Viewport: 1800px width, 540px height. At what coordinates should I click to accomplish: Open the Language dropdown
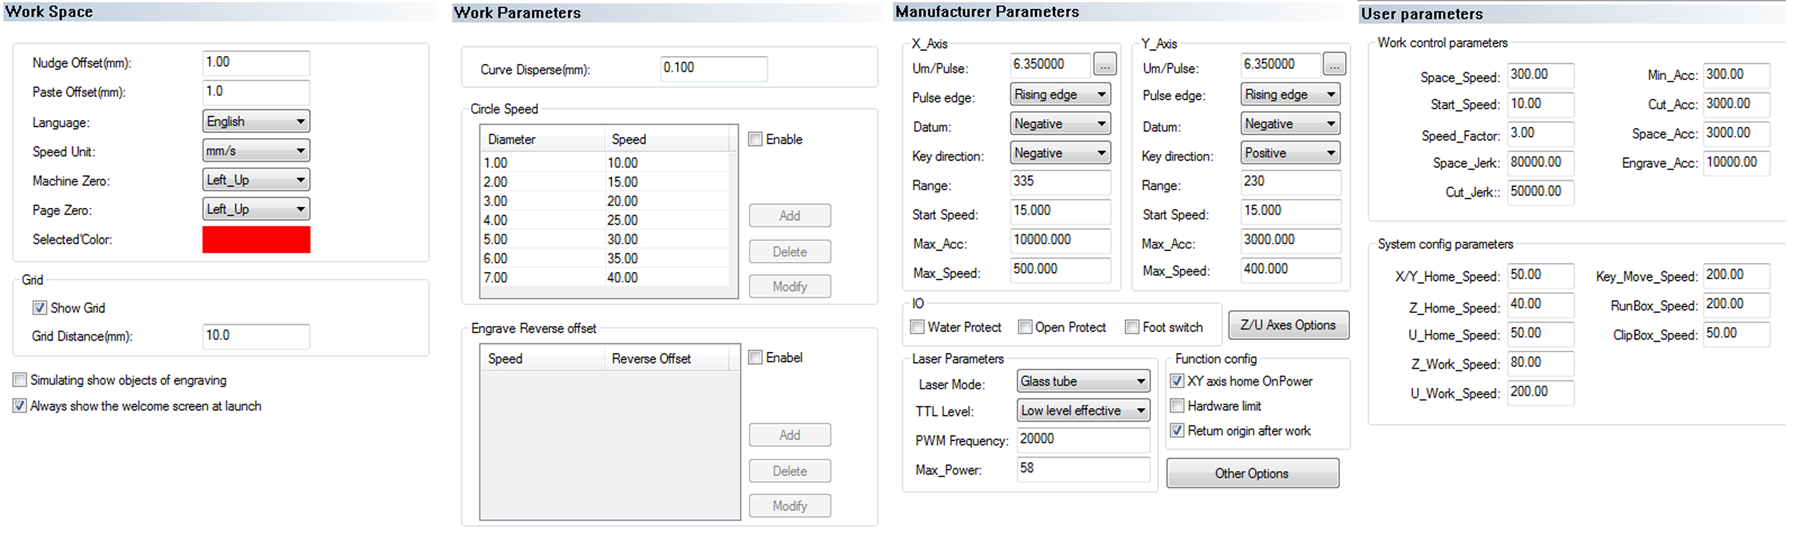[256, 122]
